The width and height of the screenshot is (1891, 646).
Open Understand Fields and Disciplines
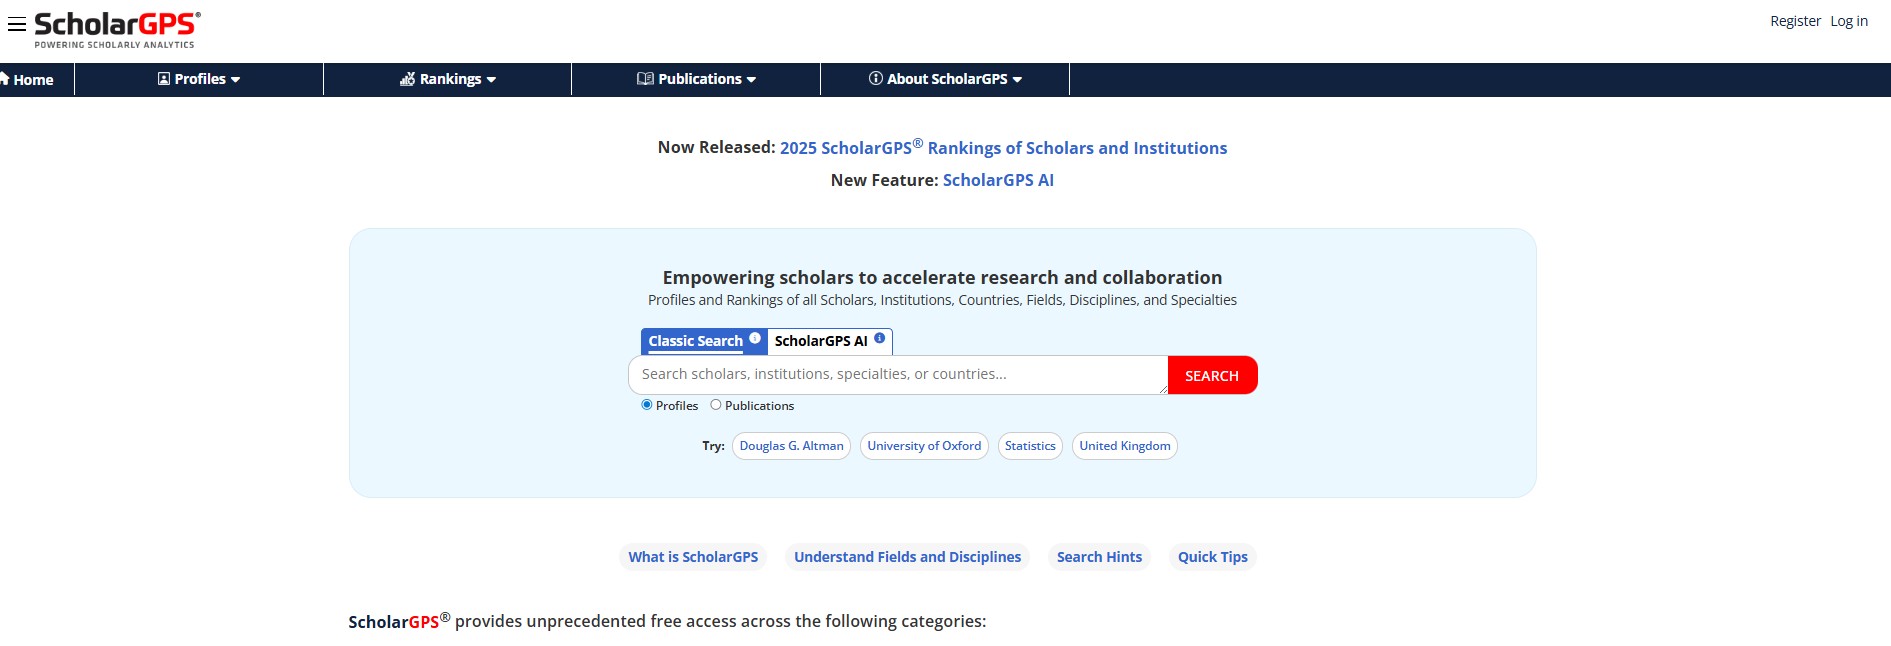pos(907,557)
